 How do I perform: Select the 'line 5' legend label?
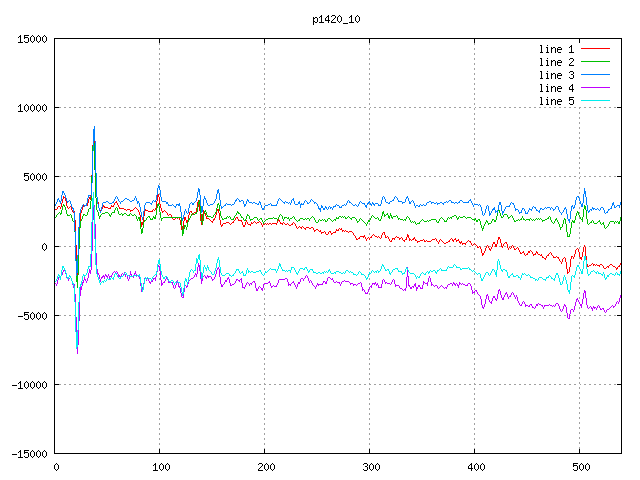[557, 101]
